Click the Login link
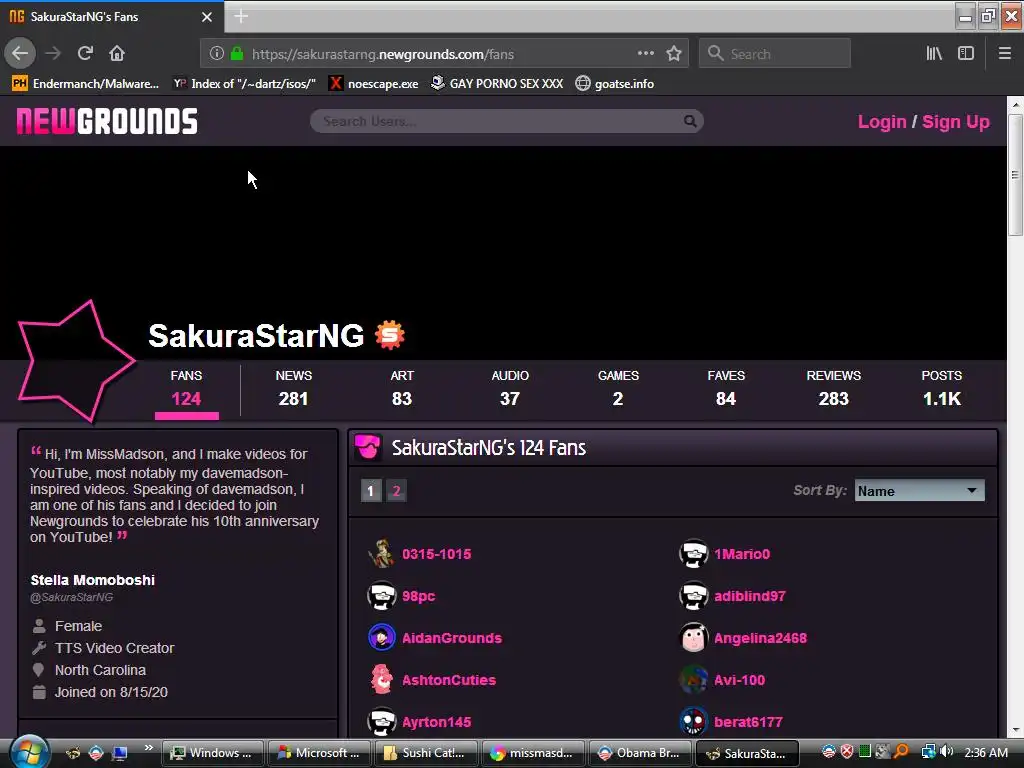The width and height of the screenshot is (1024, 768). click(882, 122)
